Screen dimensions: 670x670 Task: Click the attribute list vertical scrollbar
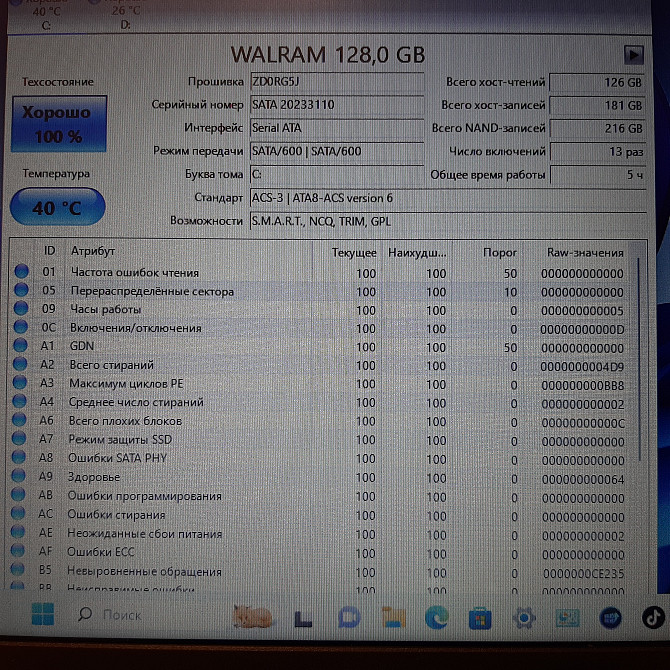(640, 359)
